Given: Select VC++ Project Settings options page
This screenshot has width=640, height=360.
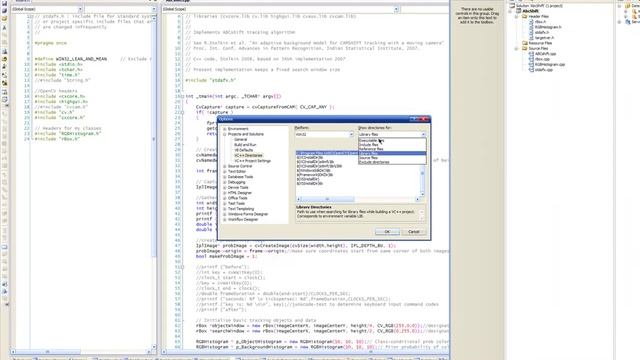Looking at the screenshot, I should 252,161.
